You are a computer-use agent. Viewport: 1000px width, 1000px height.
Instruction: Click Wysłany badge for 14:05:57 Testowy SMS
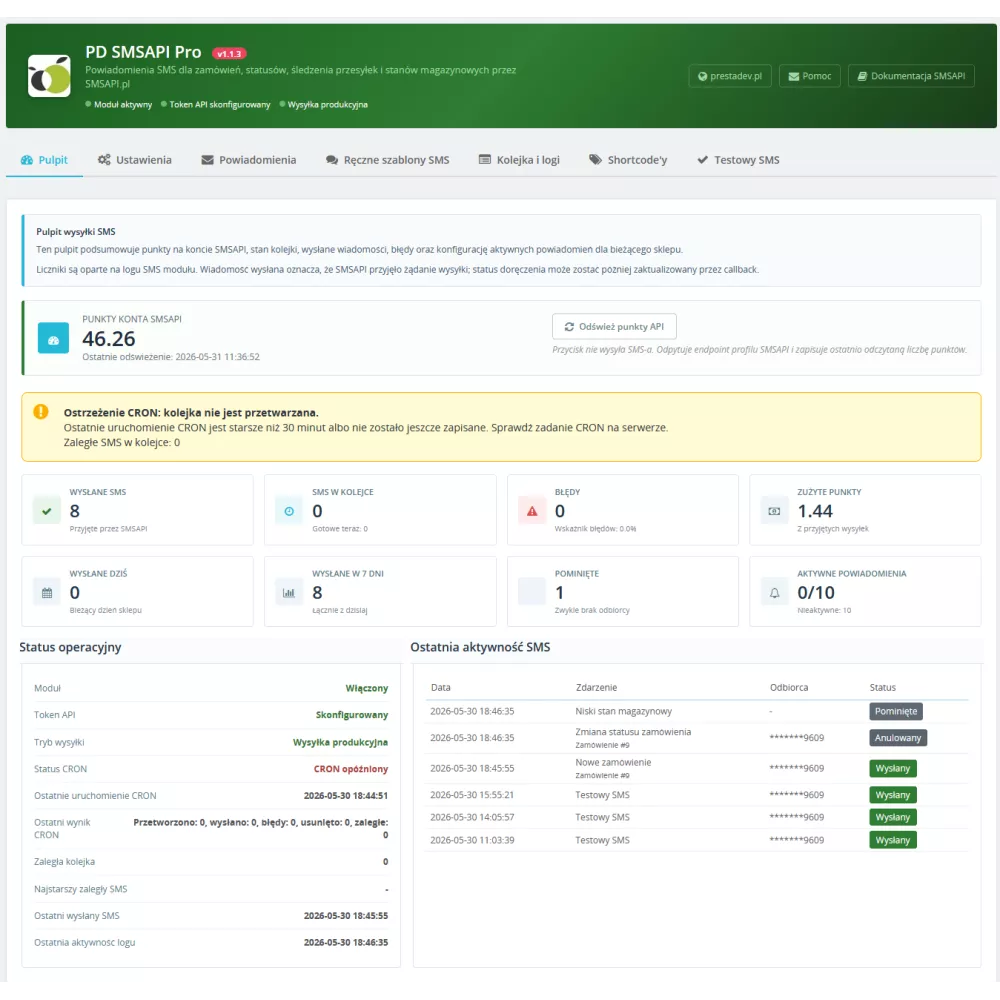coord(893,818)
